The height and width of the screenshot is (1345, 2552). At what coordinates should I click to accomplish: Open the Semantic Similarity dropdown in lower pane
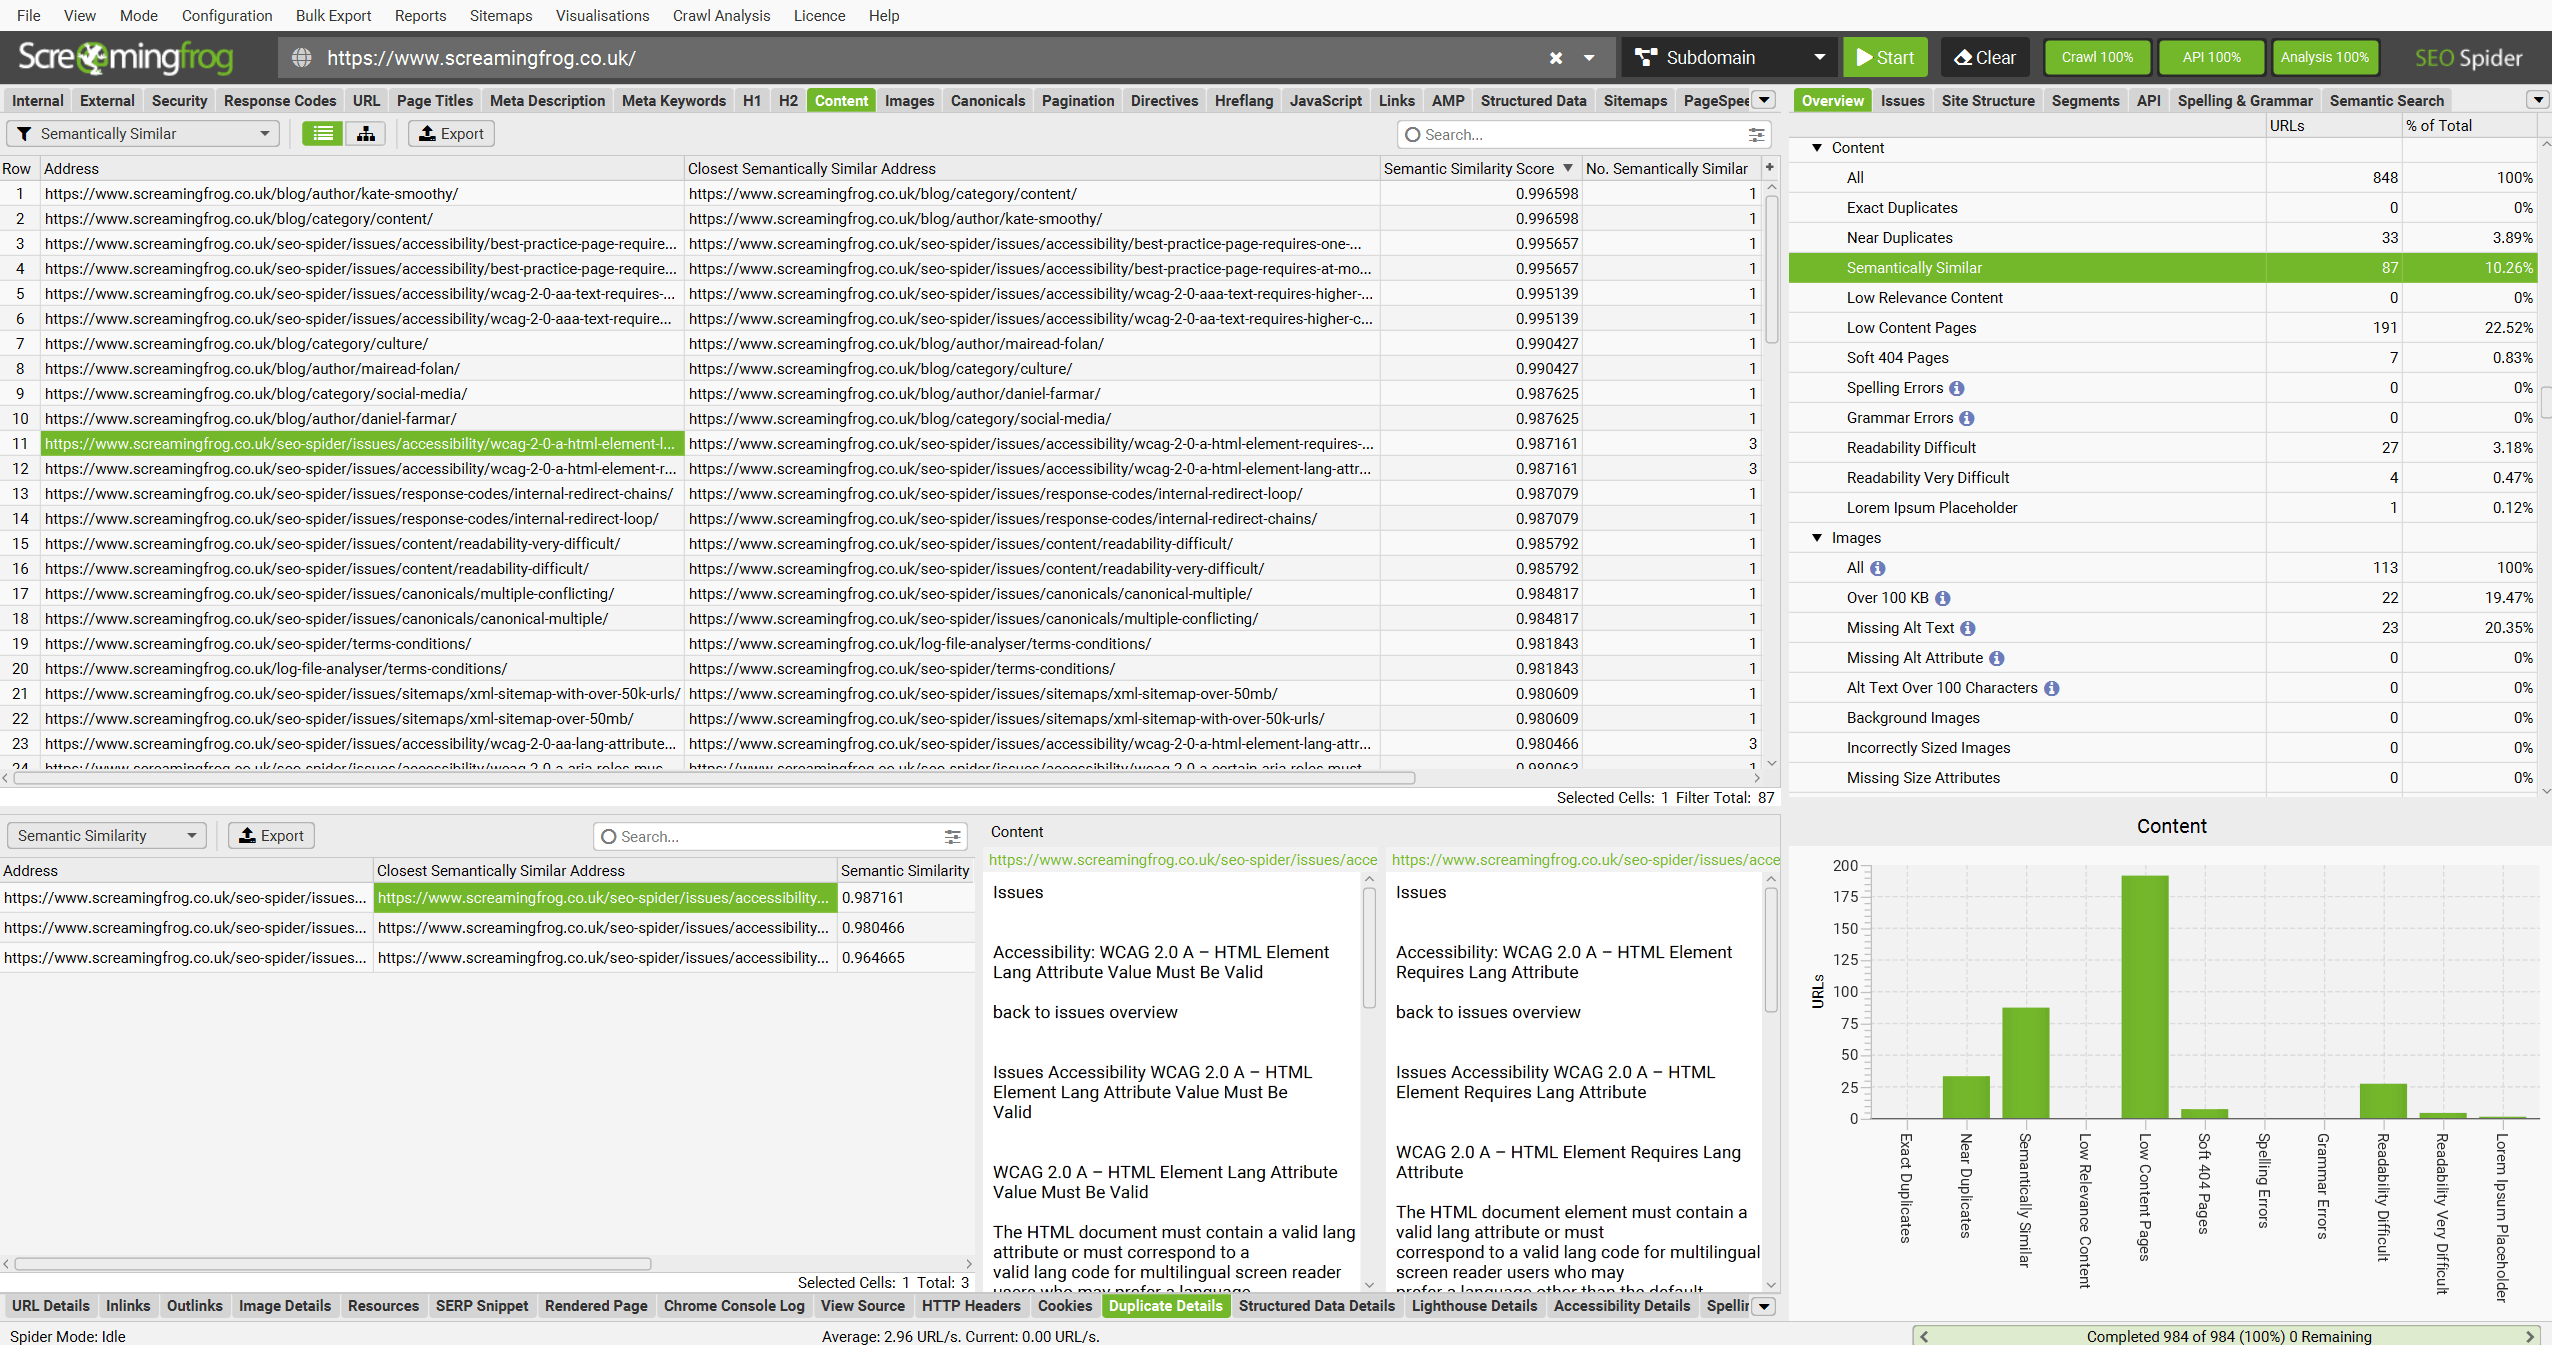pos(106,836)
